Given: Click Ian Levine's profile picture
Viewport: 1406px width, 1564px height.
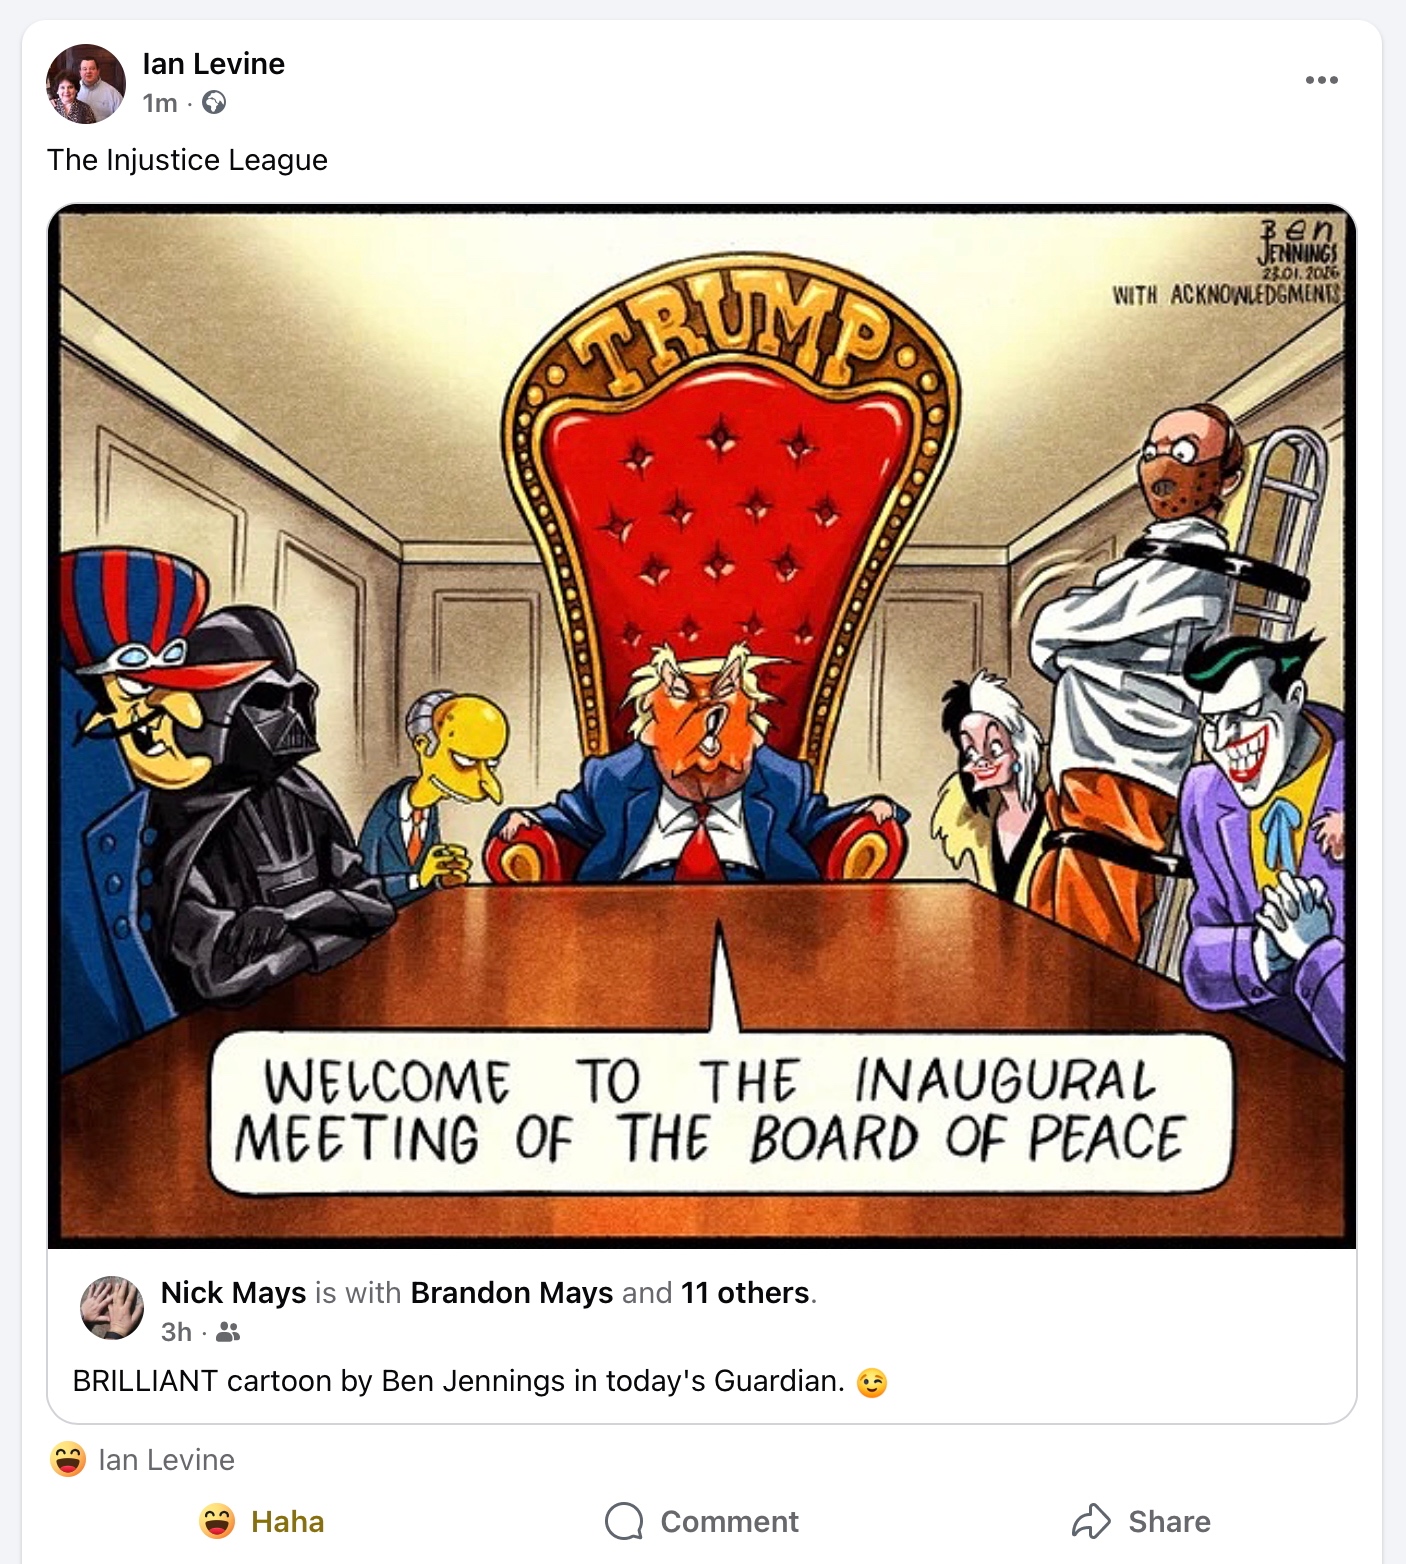Looking at the screenshot, I should 86,84.
